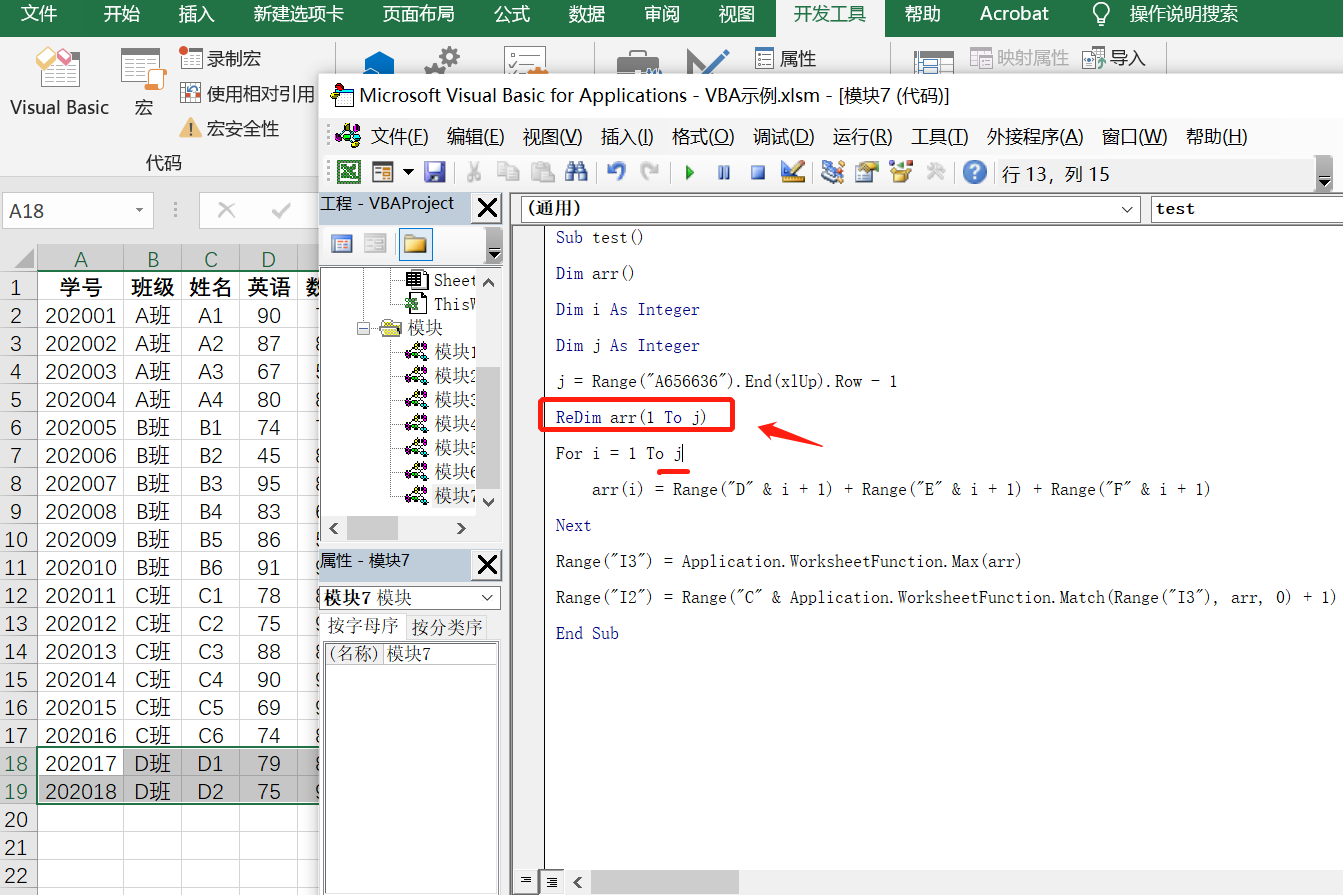Open the Project Explorer icon

click(x=832, y=172)
